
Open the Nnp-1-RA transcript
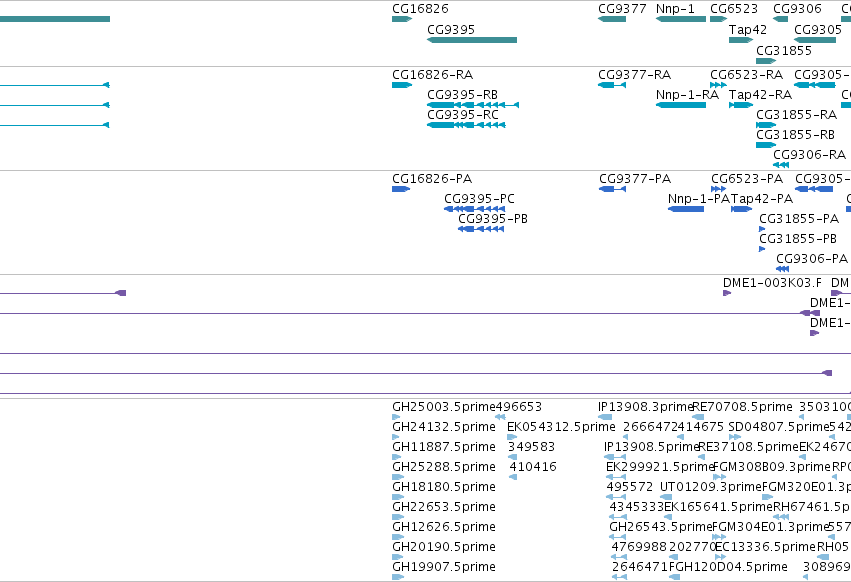pos(681,105)
